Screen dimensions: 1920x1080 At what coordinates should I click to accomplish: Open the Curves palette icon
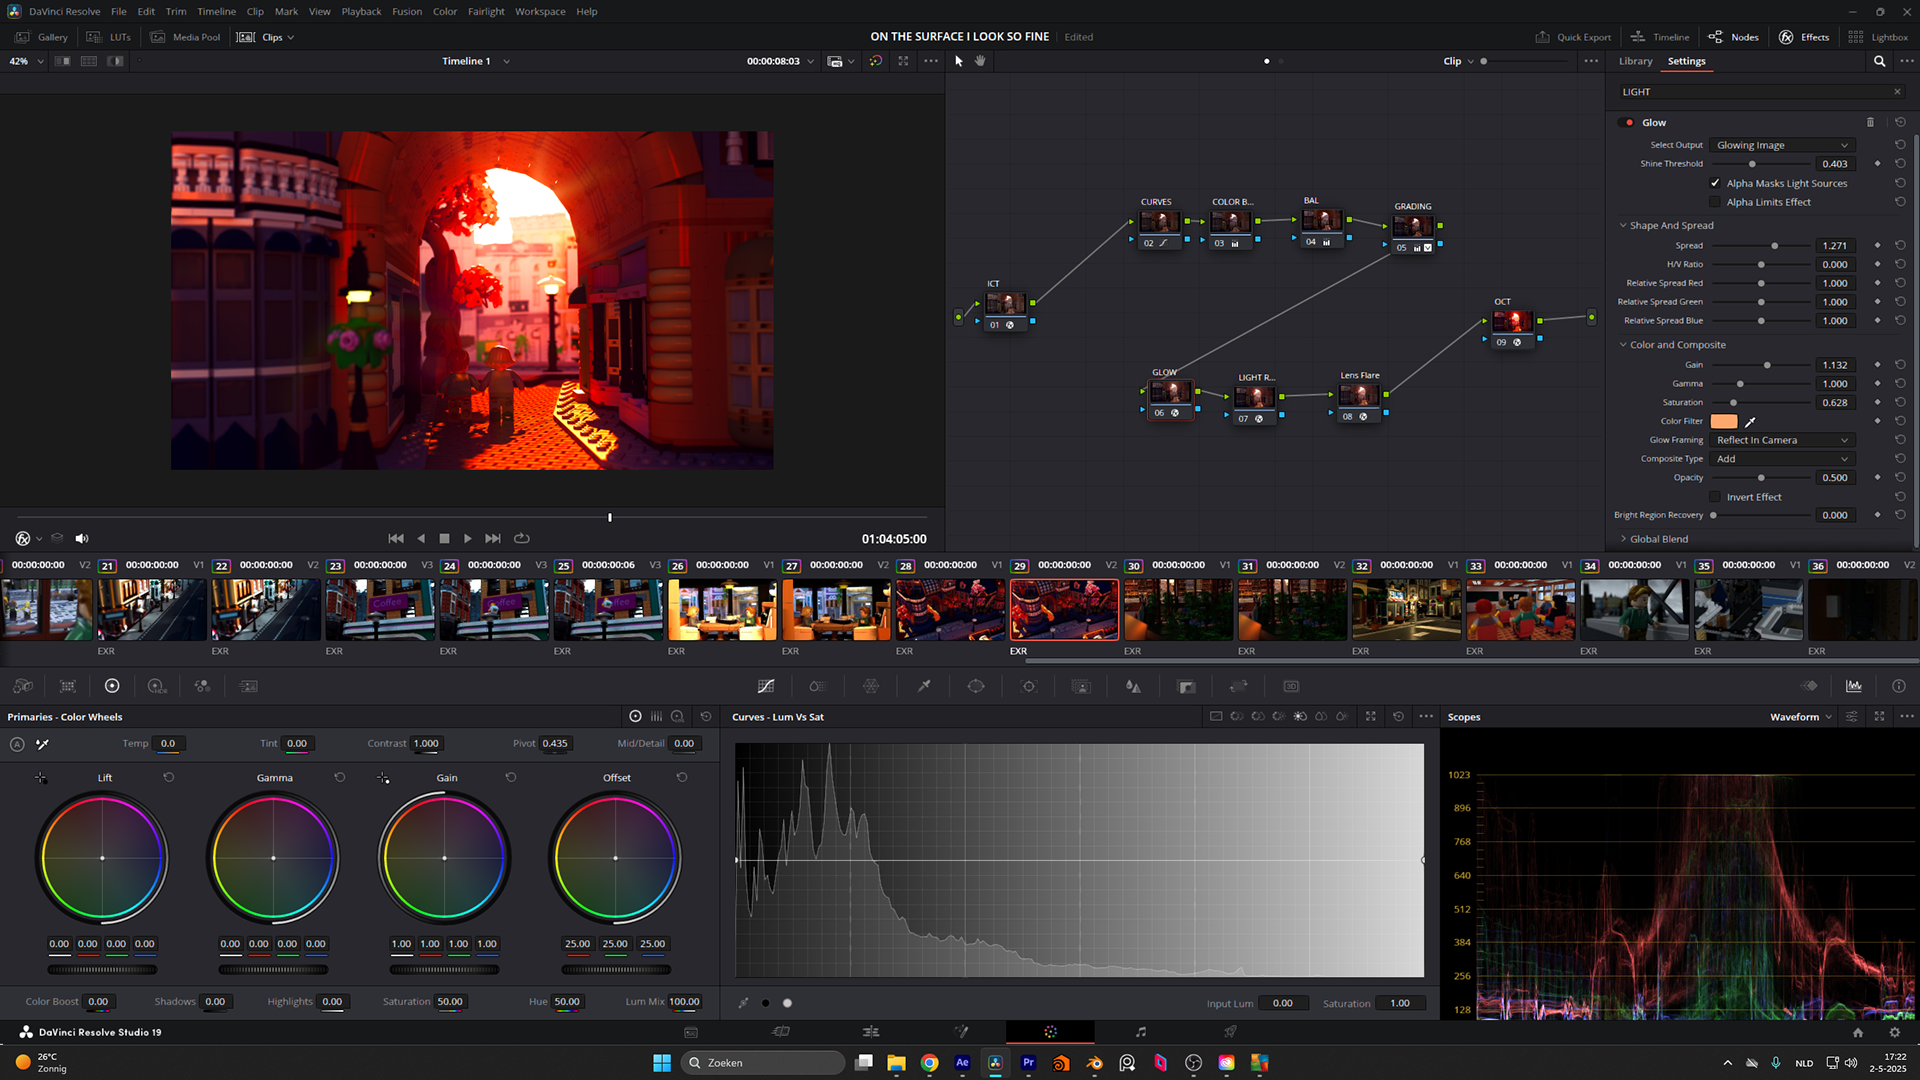click(x=766, y=686)
